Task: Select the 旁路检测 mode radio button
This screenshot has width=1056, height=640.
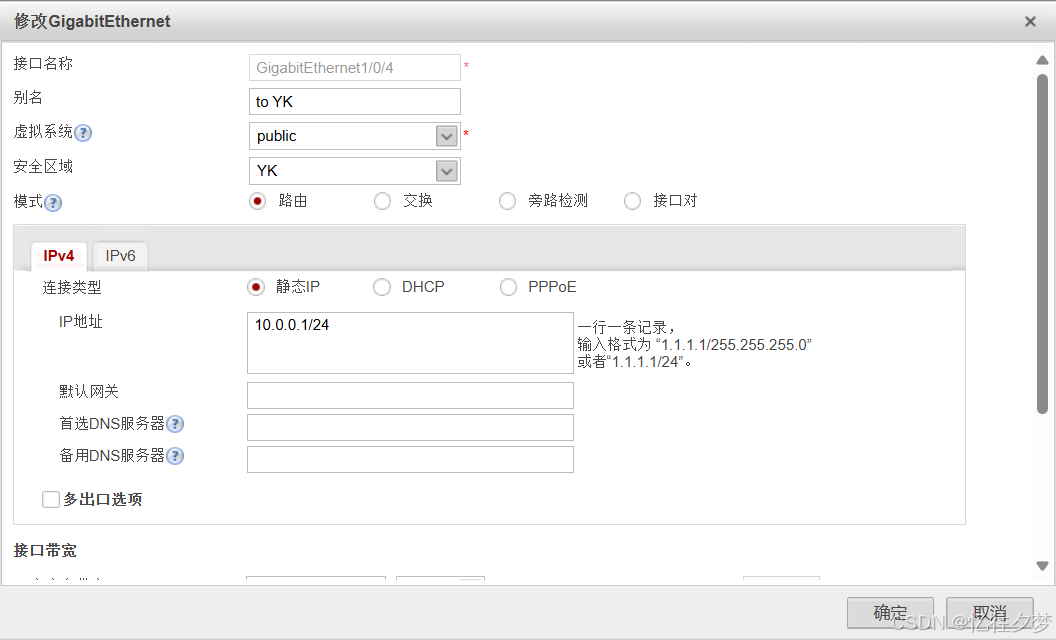Action: [x=507, y=201]
